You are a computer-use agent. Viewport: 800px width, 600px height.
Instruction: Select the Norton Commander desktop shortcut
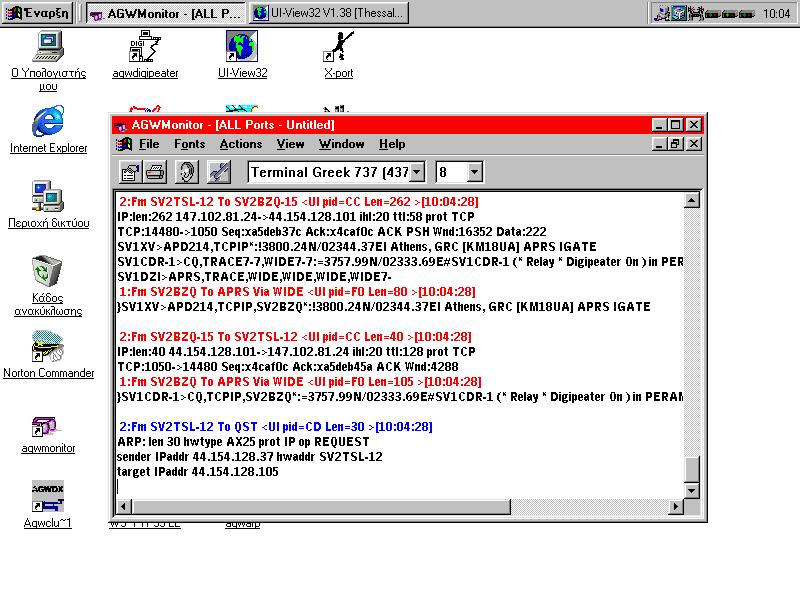[48, 355]
